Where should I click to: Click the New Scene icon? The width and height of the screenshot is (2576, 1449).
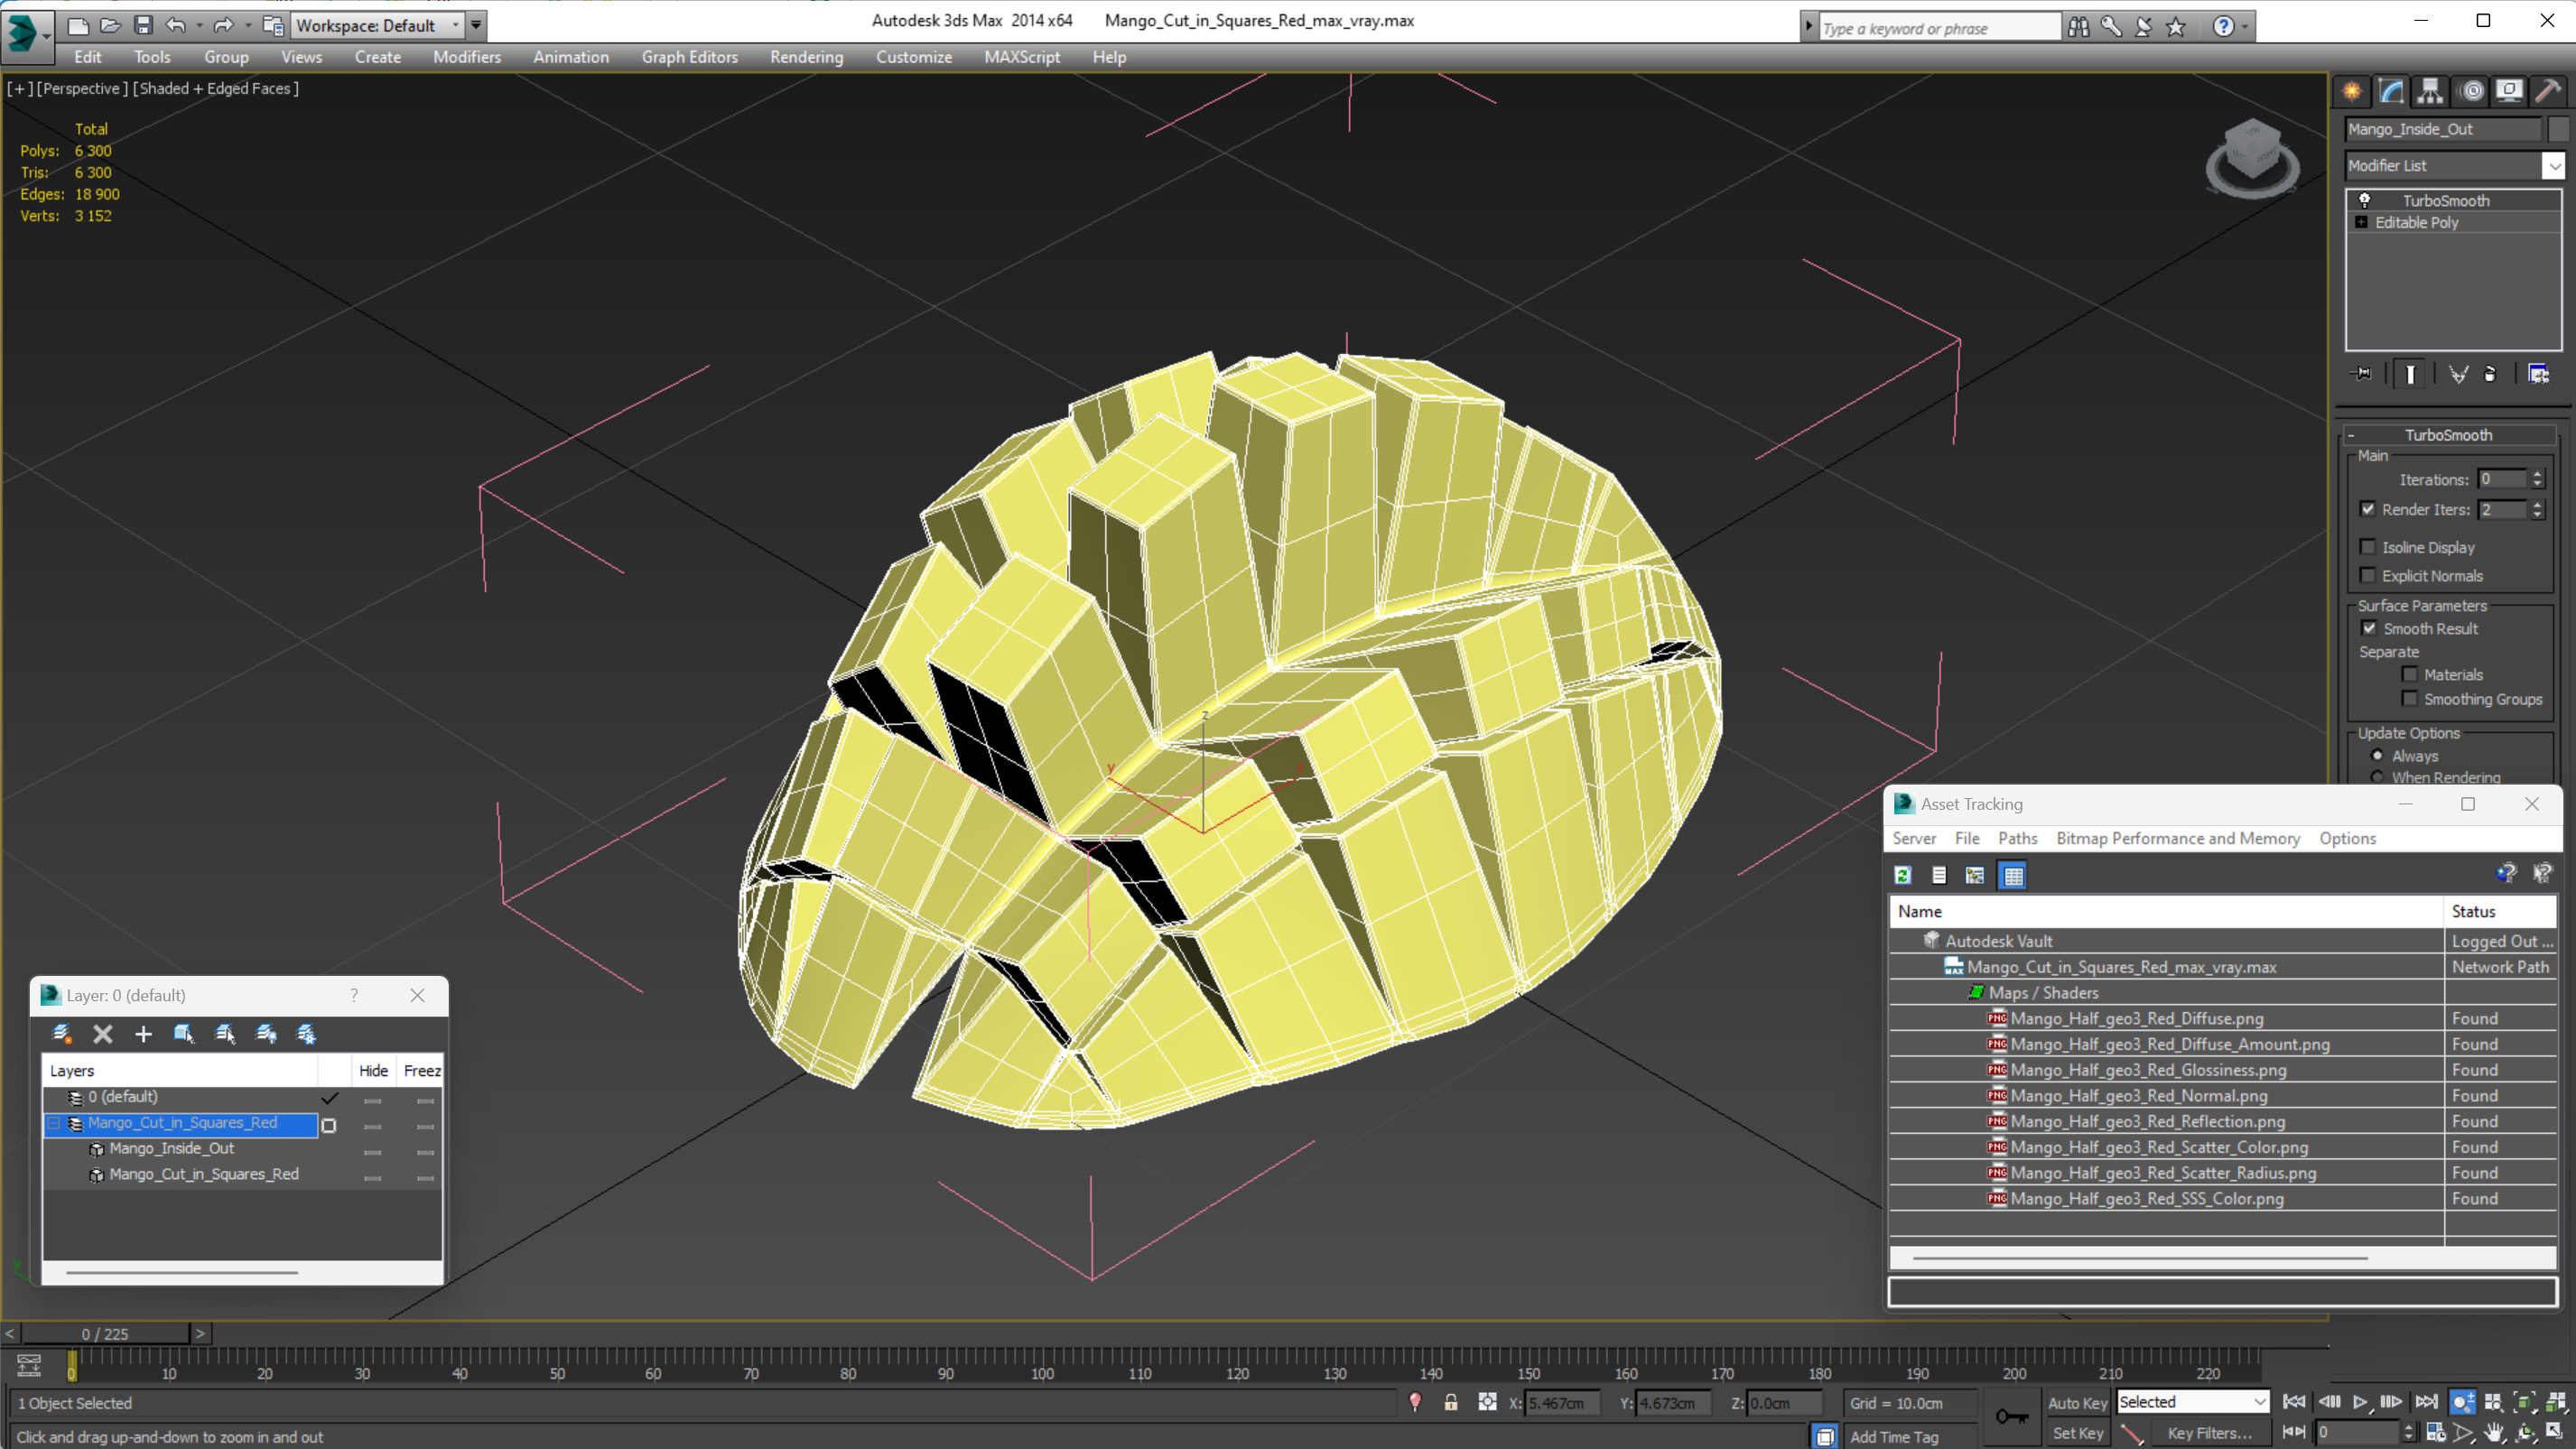pyautogui.click(x=78, y=25)
